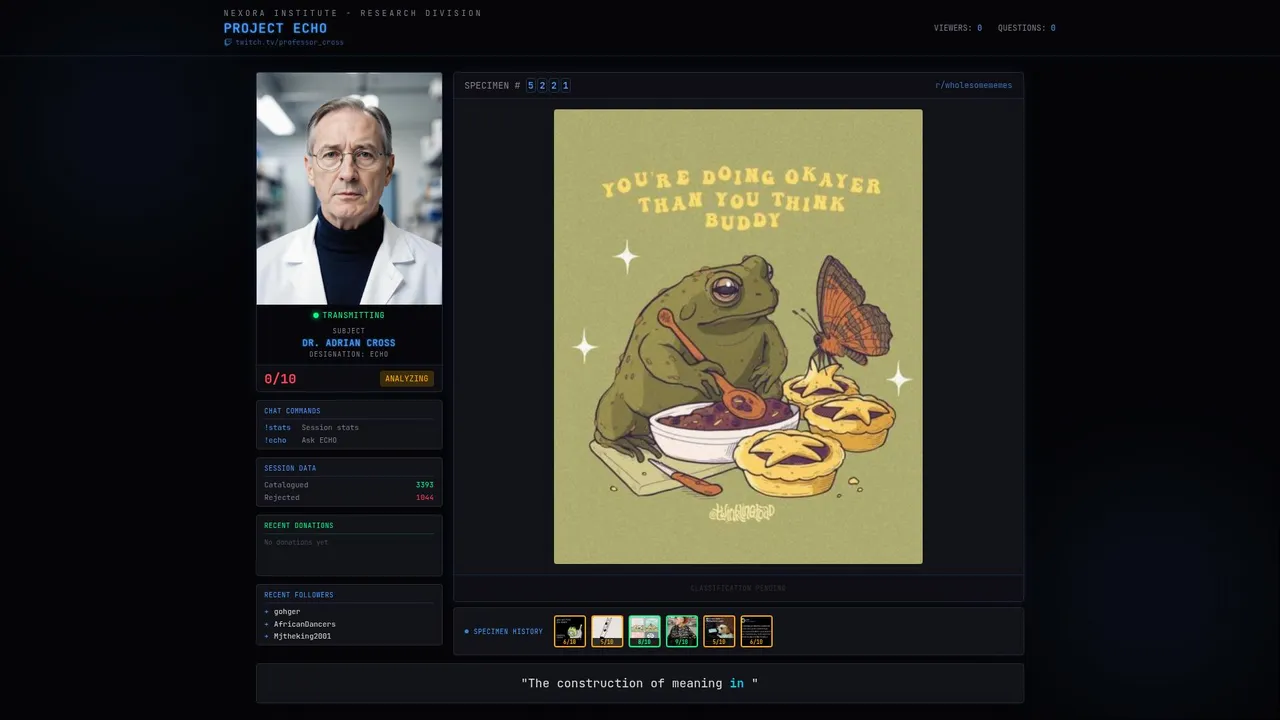This screenshot has height=720, width=1280.
Task: Click the ANALYZING status badge
Action: pos(407,379)
